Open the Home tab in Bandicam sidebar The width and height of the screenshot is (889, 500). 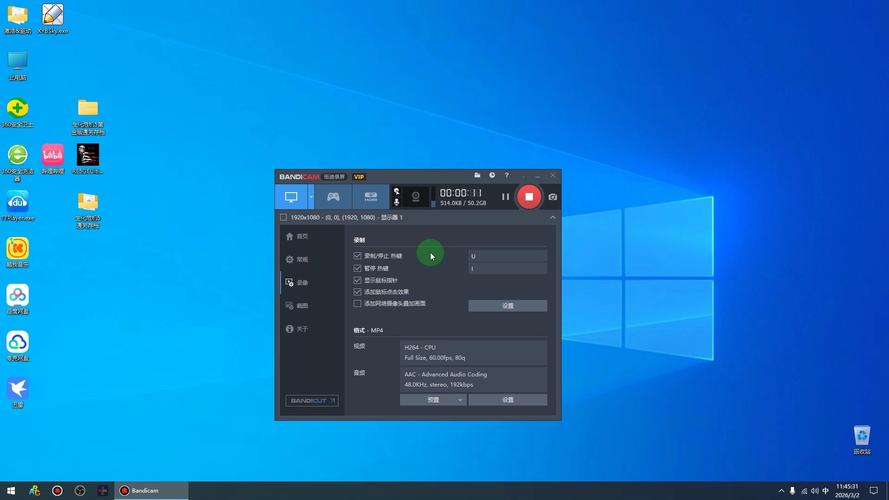point(297,236)
